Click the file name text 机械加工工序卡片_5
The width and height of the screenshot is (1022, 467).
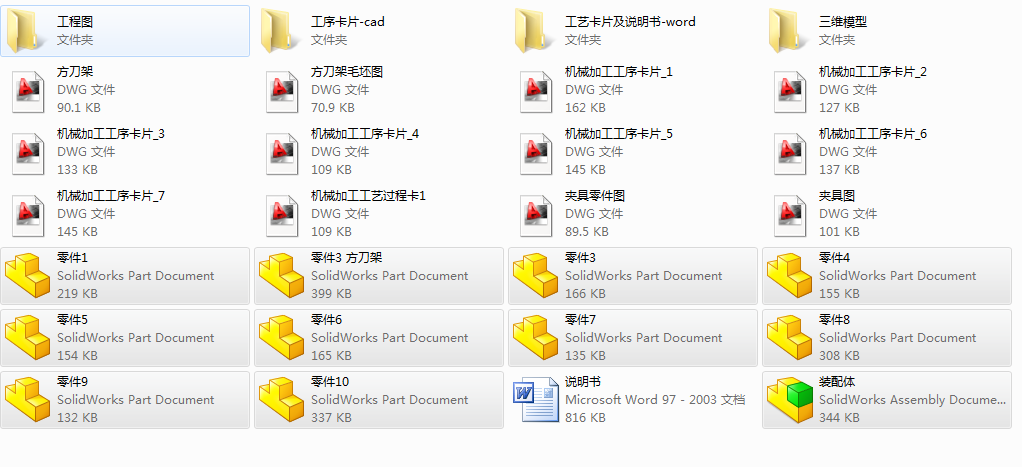tap(619, 134)
